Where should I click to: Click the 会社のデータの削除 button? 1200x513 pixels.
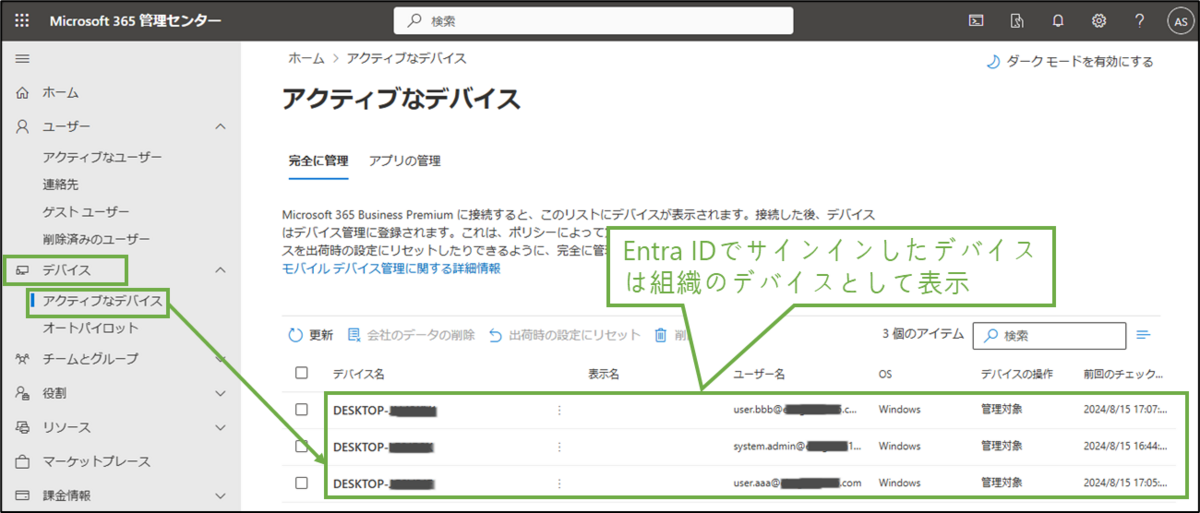(x=411, y=335)
